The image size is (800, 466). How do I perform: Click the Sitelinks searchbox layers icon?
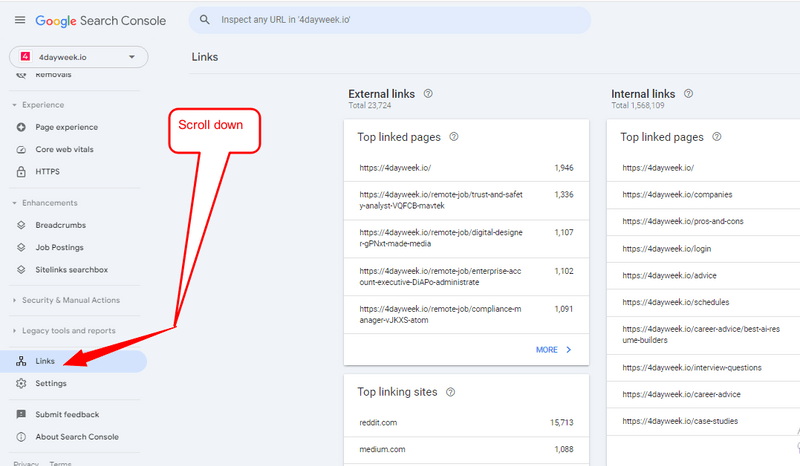[x=21, y=269]
